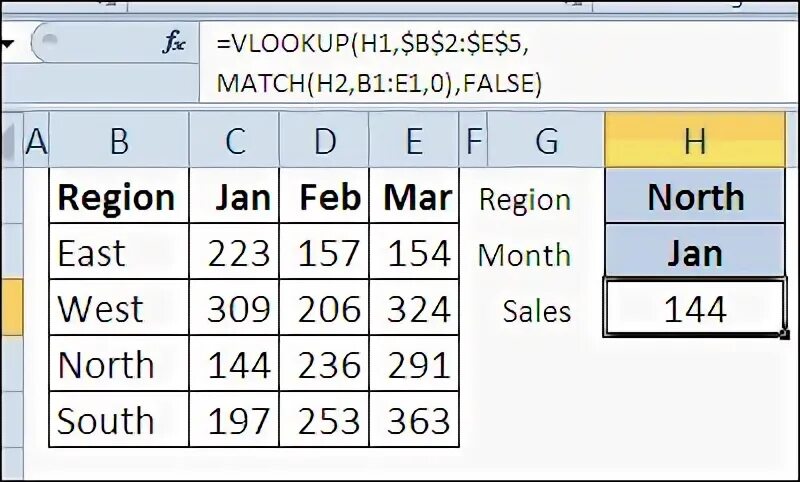Select the Sales result cell showing 144
Viewport: 800px width, 482px height.
(695, 308)
